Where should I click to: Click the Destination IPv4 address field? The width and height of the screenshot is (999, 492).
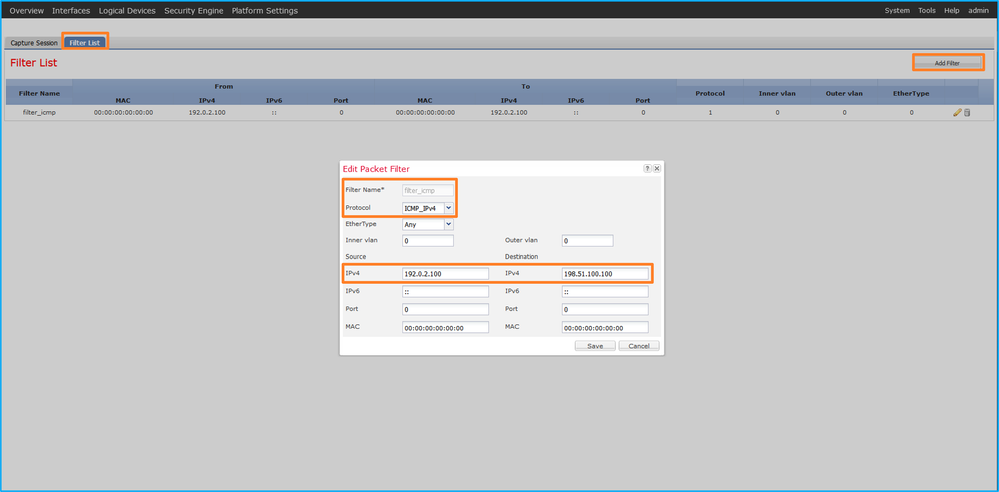604,274
